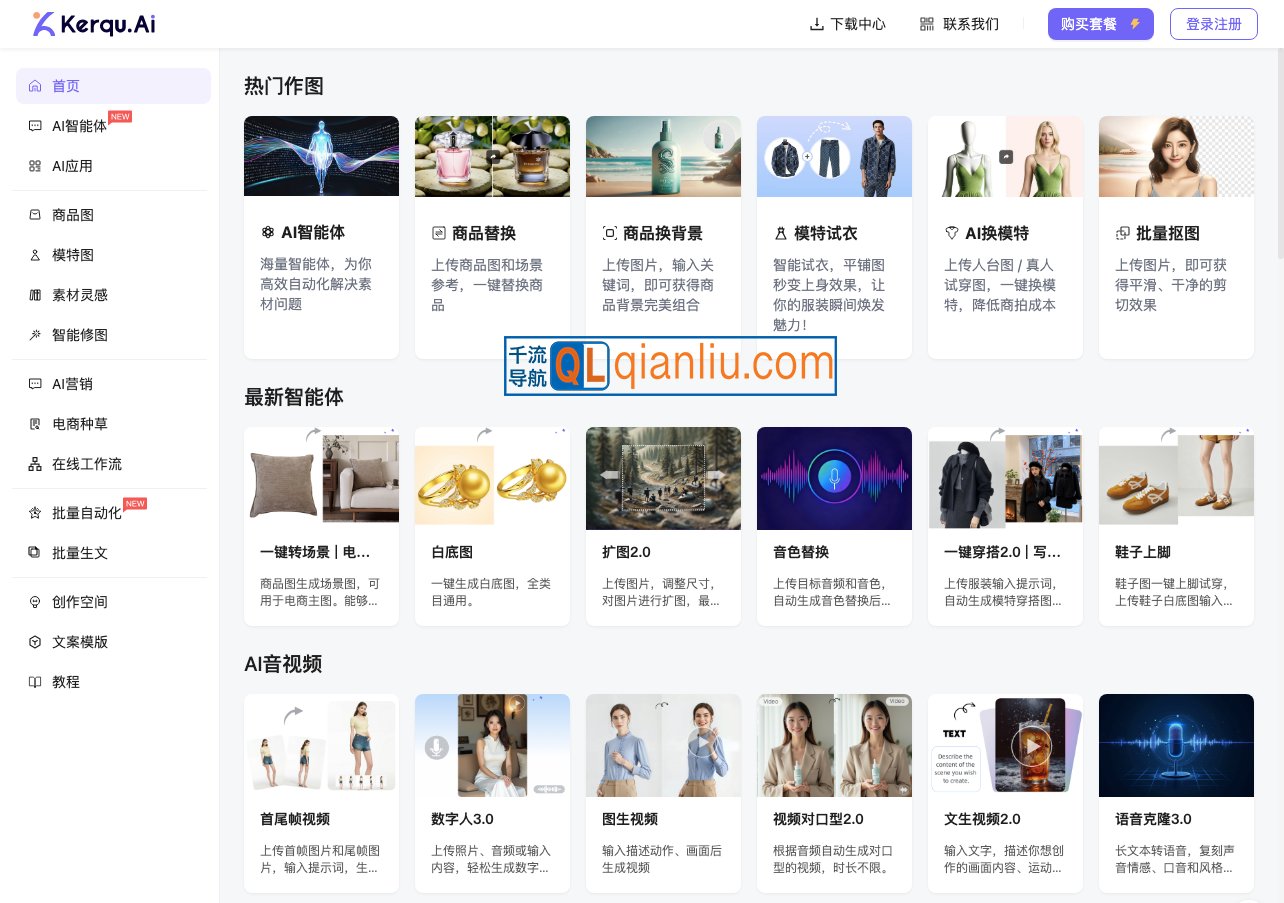Click the Kerqu.Ai logo icon

(44, 24)
